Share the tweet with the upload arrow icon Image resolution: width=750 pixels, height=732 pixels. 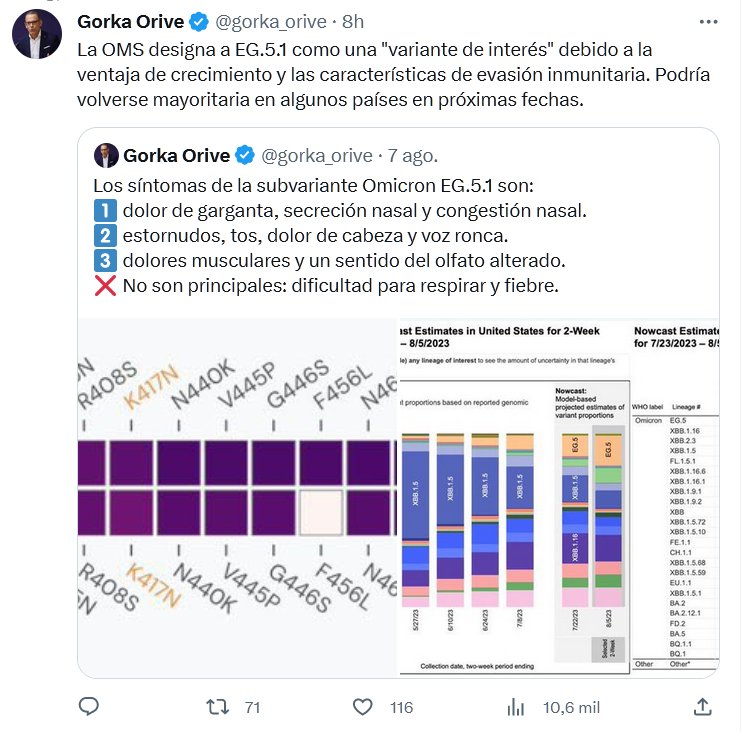[x=702, y=707]
